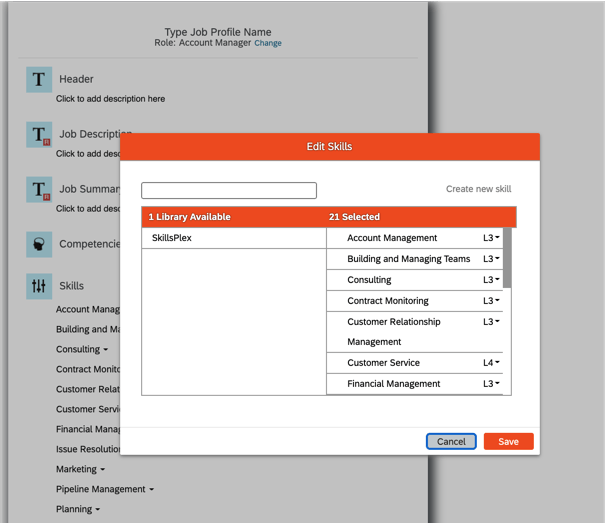606x523 pixels.
Task: Change Financial Management skill level dropdown
Action: [491, 384]
